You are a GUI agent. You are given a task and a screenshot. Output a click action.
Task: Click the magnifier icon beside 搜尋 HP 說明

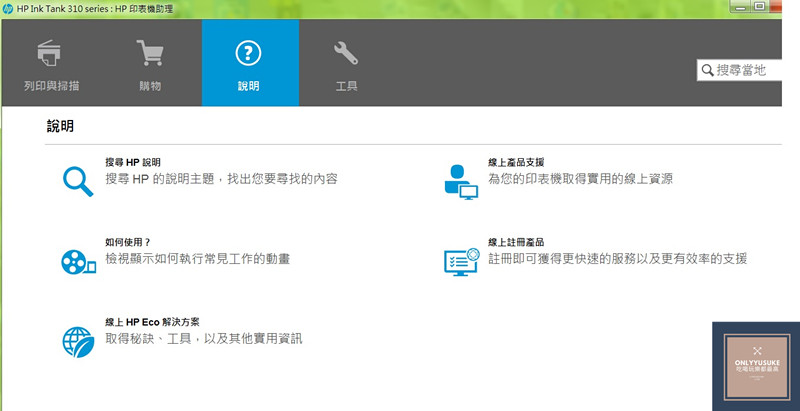(78, 182)
